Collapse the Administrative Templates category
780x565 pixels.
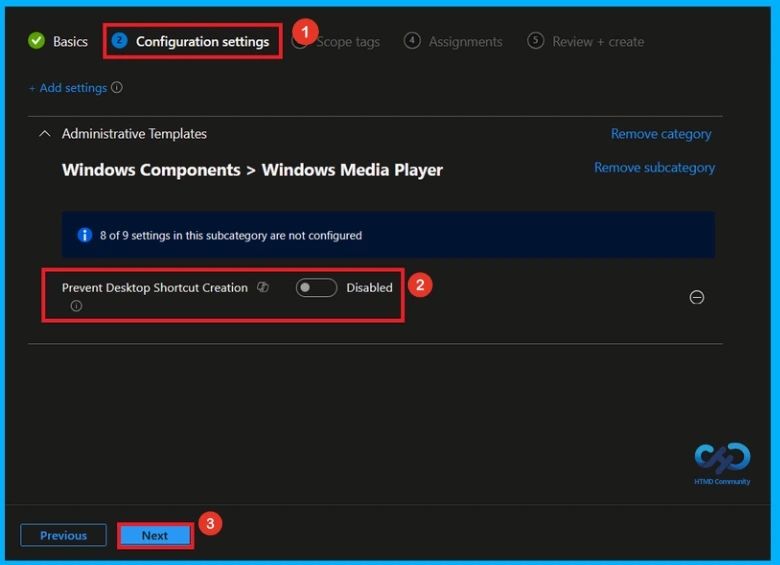coord(45,133)
